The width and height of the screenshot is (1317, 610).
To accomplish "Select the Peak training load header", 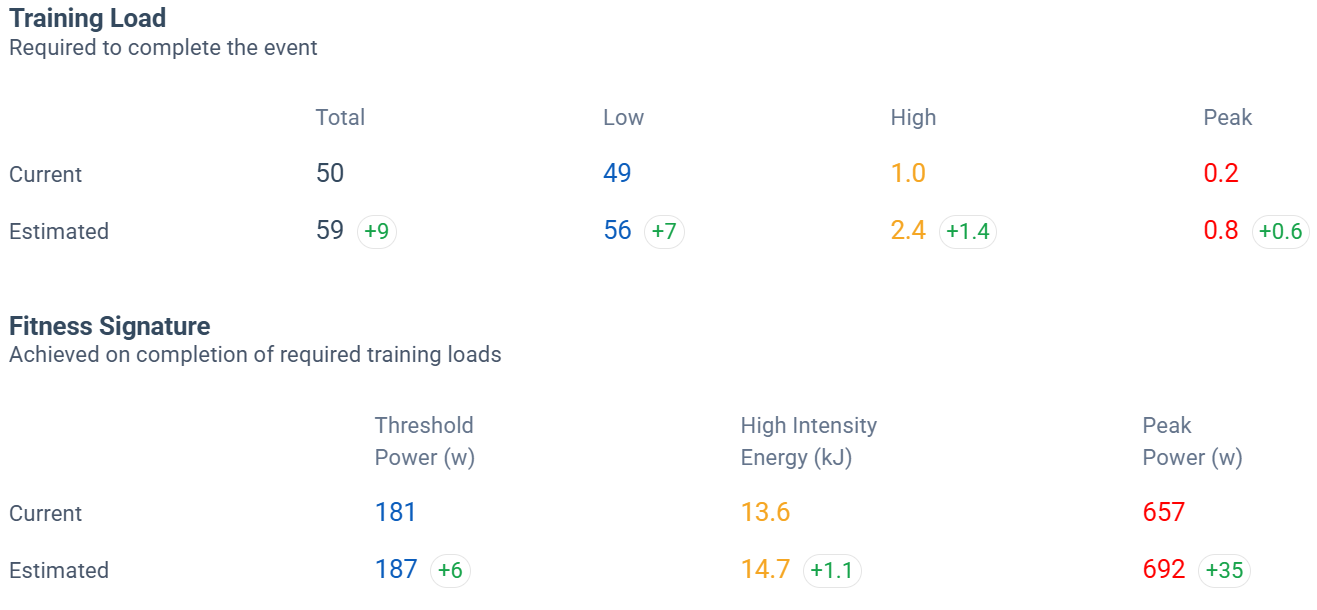I will tap(1227, 117).
